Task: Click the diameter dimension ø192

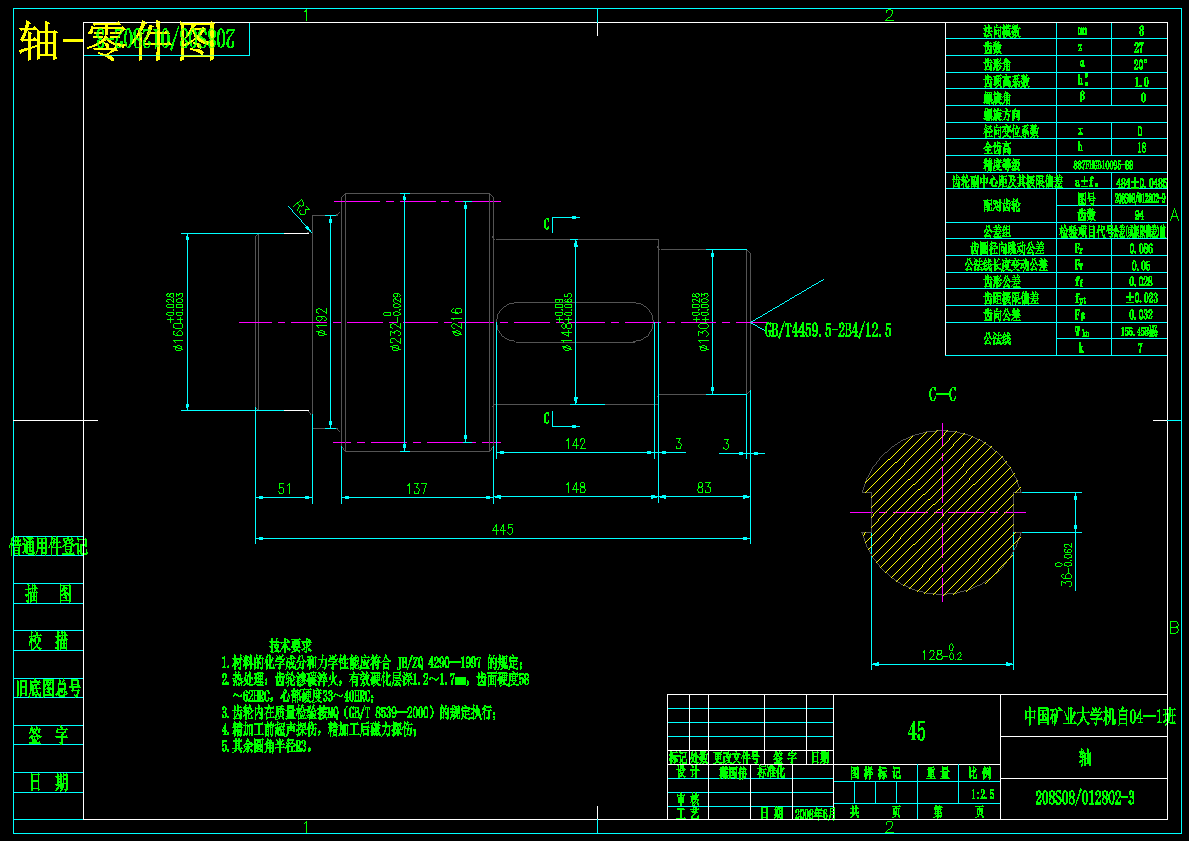Action: click(322, 322)
